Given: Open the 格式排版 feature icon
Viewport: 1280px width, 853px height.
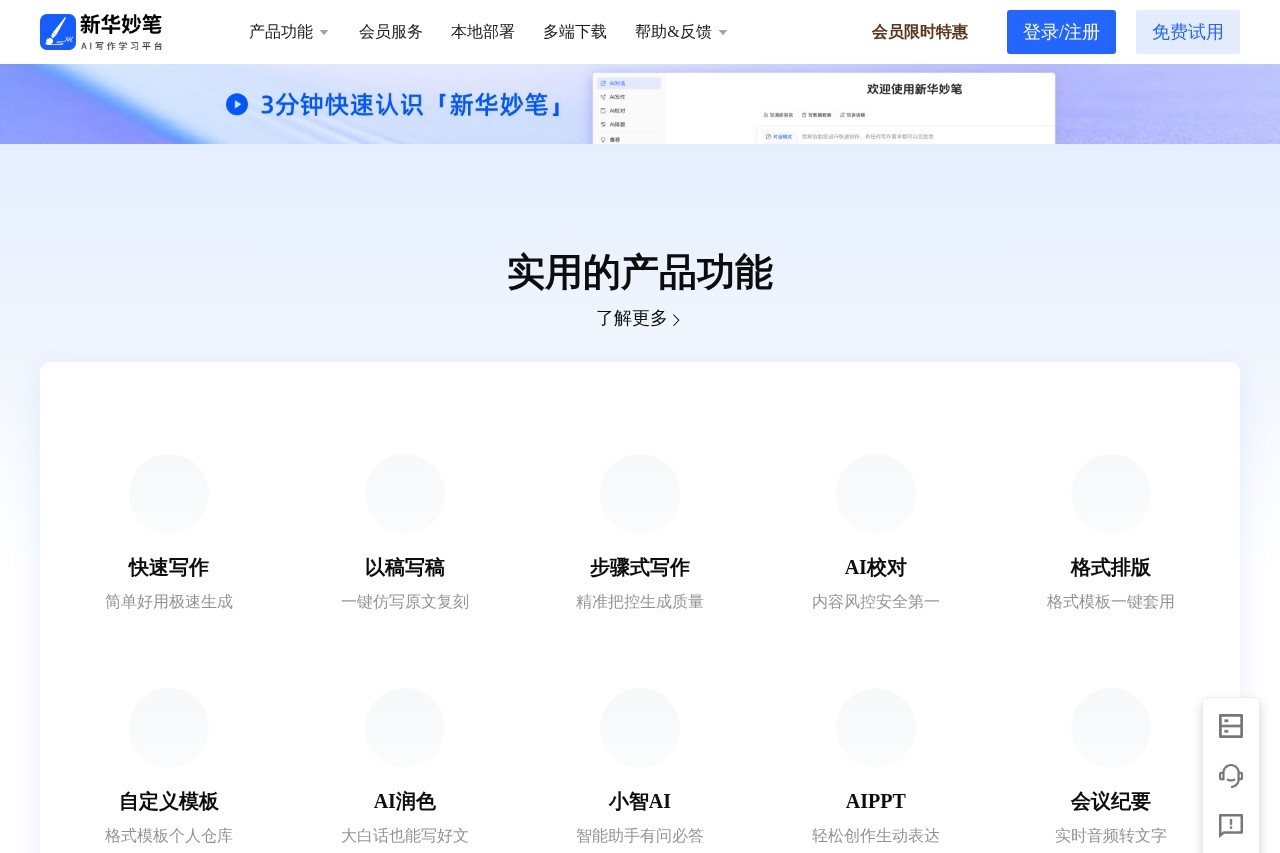Looking at the screenshot, I should pyautogui.click(x=1111, y=493).
